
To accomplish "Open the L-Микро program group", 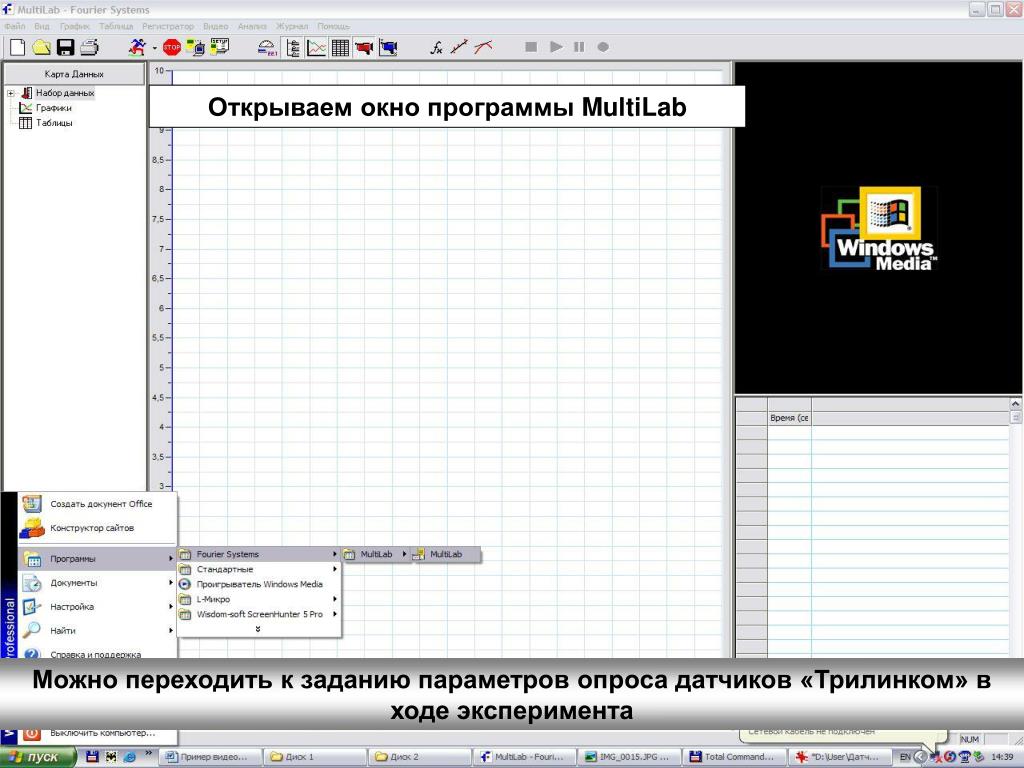I will tap(259, 600).
